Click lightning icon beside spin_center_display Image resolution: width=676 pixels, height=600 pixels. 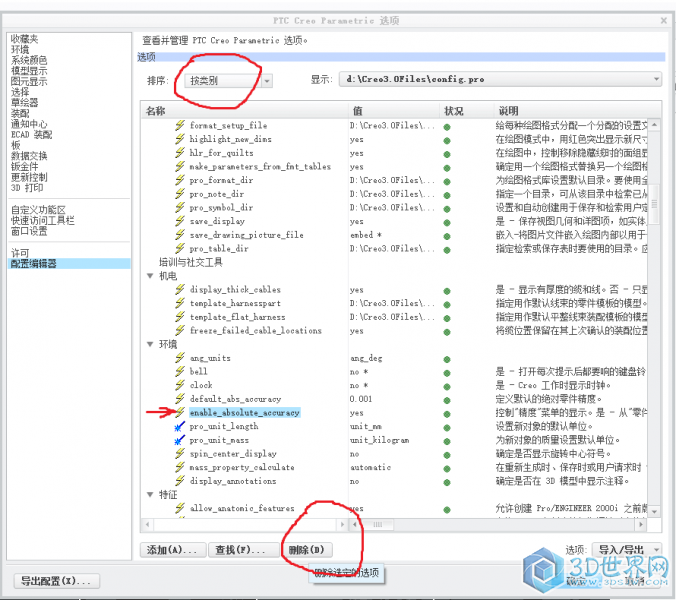[x=180, y=454]
